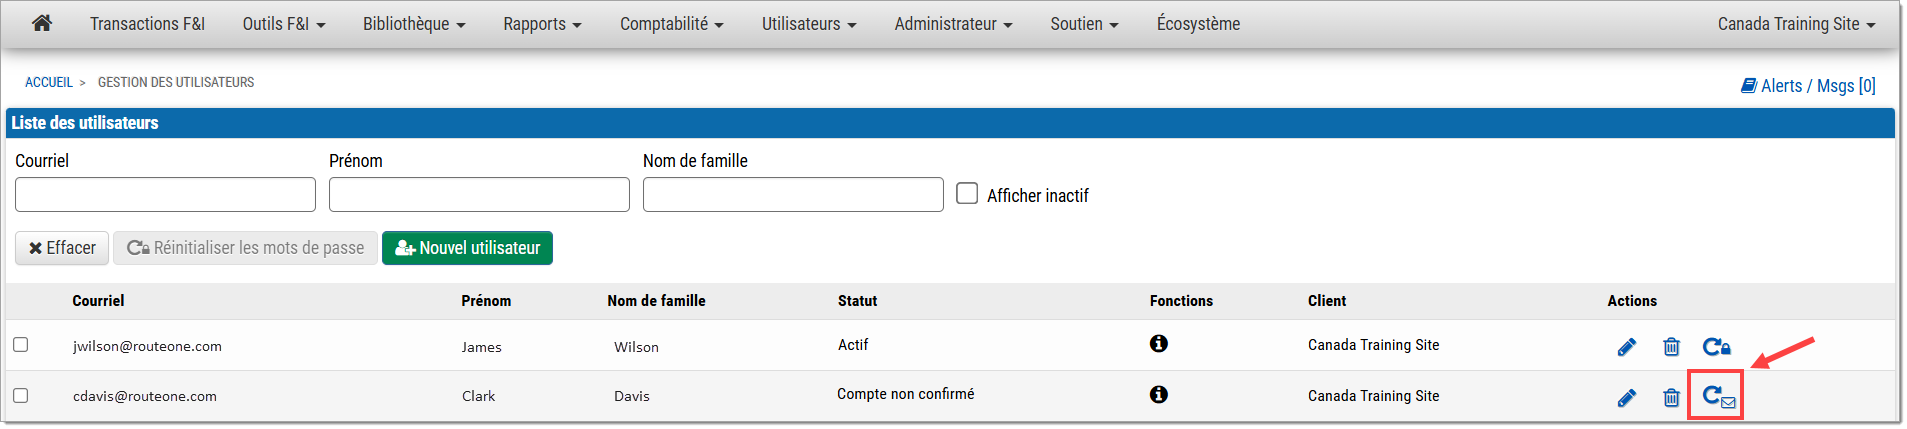The width and height of the screenshot is (1907, 429).
Task: Open the Transactions F&I menu item
Action: 147,24
